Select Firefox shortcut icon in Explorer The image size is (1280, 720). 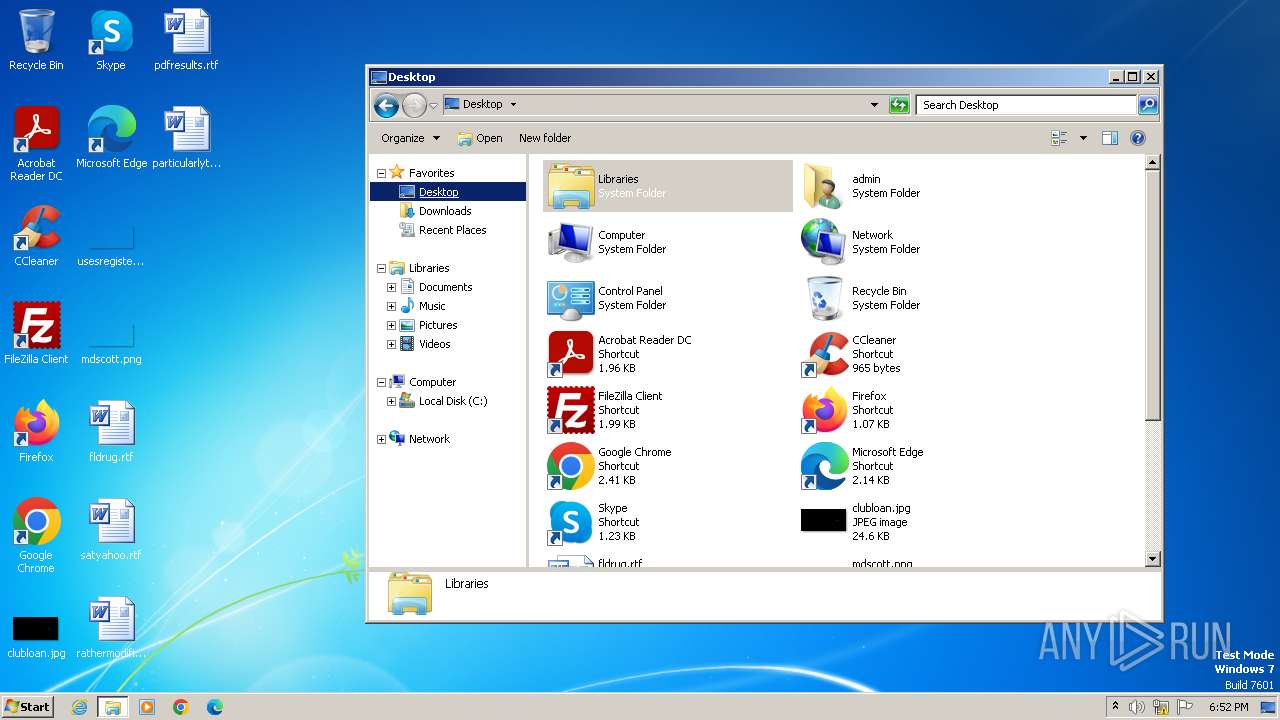tap(824, 410)
